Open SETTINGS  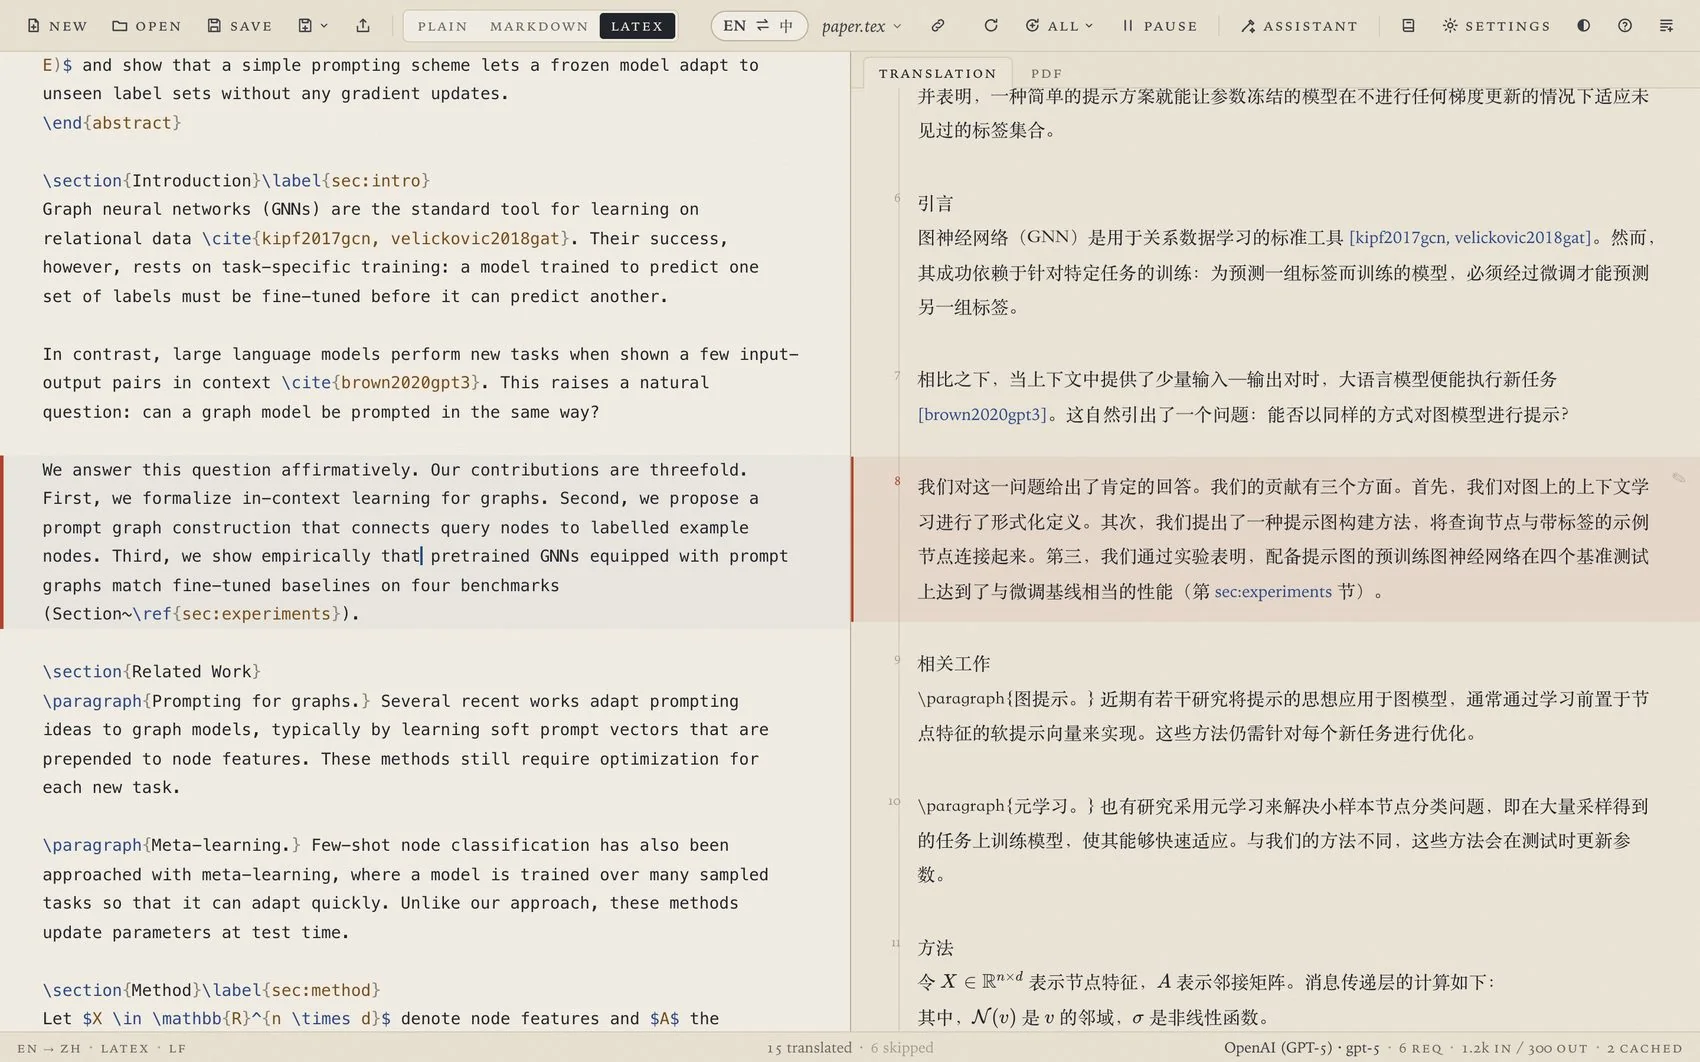coord(1496,26)
